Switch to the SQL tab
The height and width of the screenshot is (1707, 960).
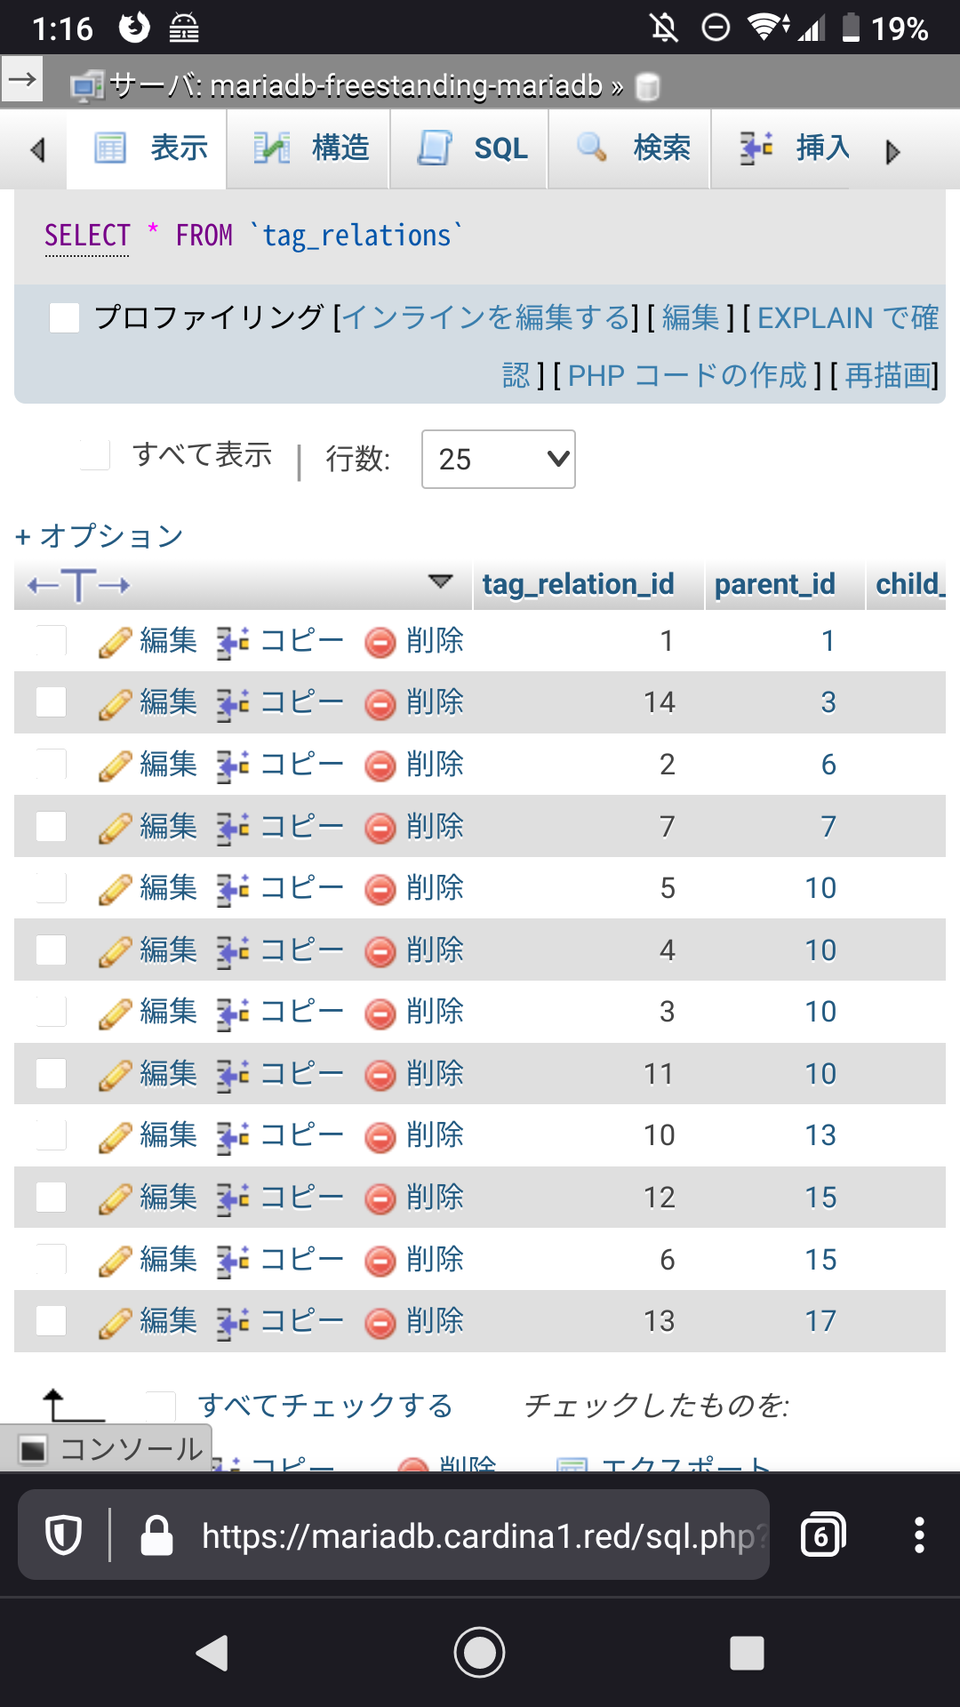tap(470, 149)
